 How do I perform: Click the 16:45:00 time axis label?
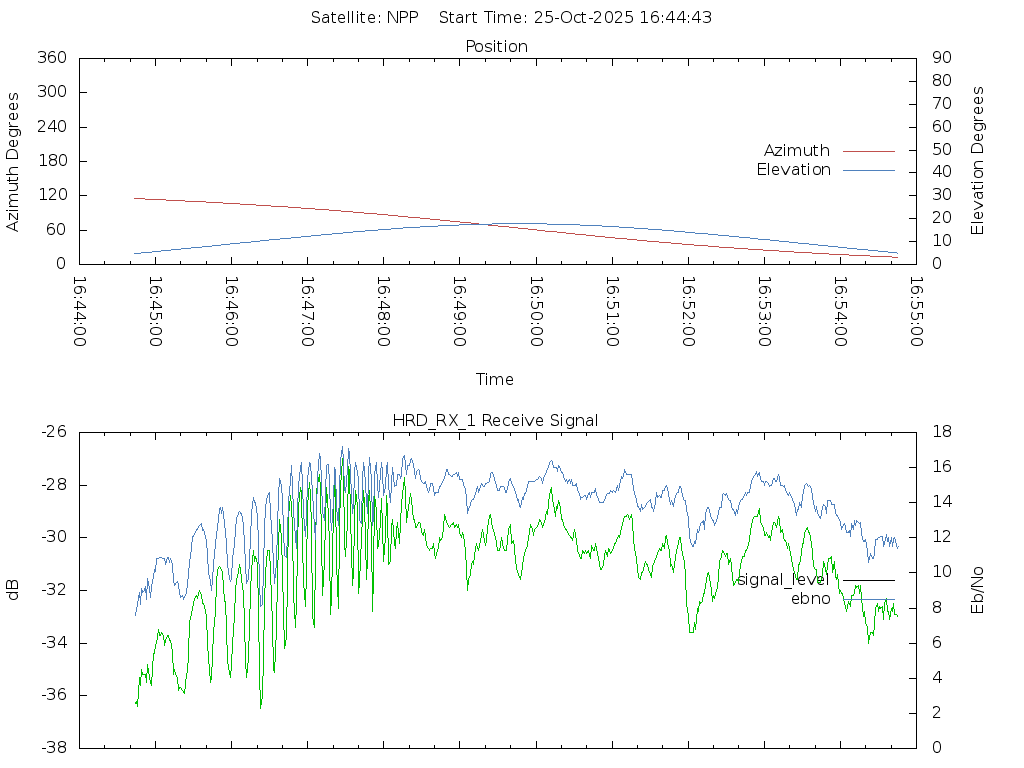155,311
